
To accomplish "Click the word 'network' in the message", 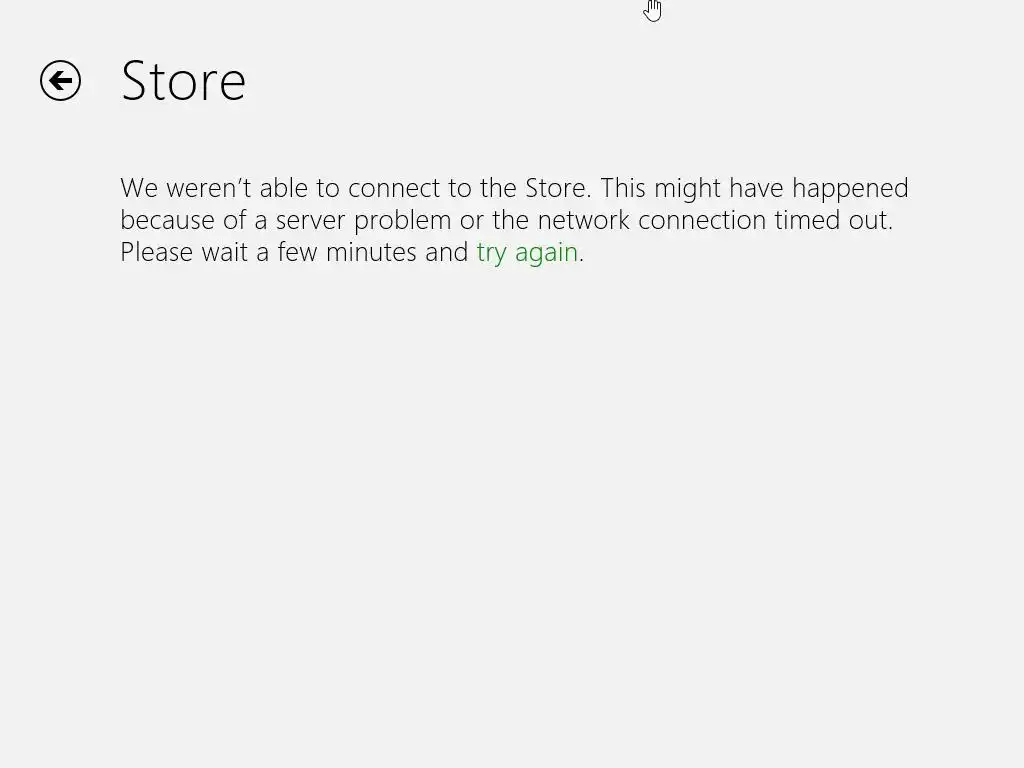I will pos(584,220).
